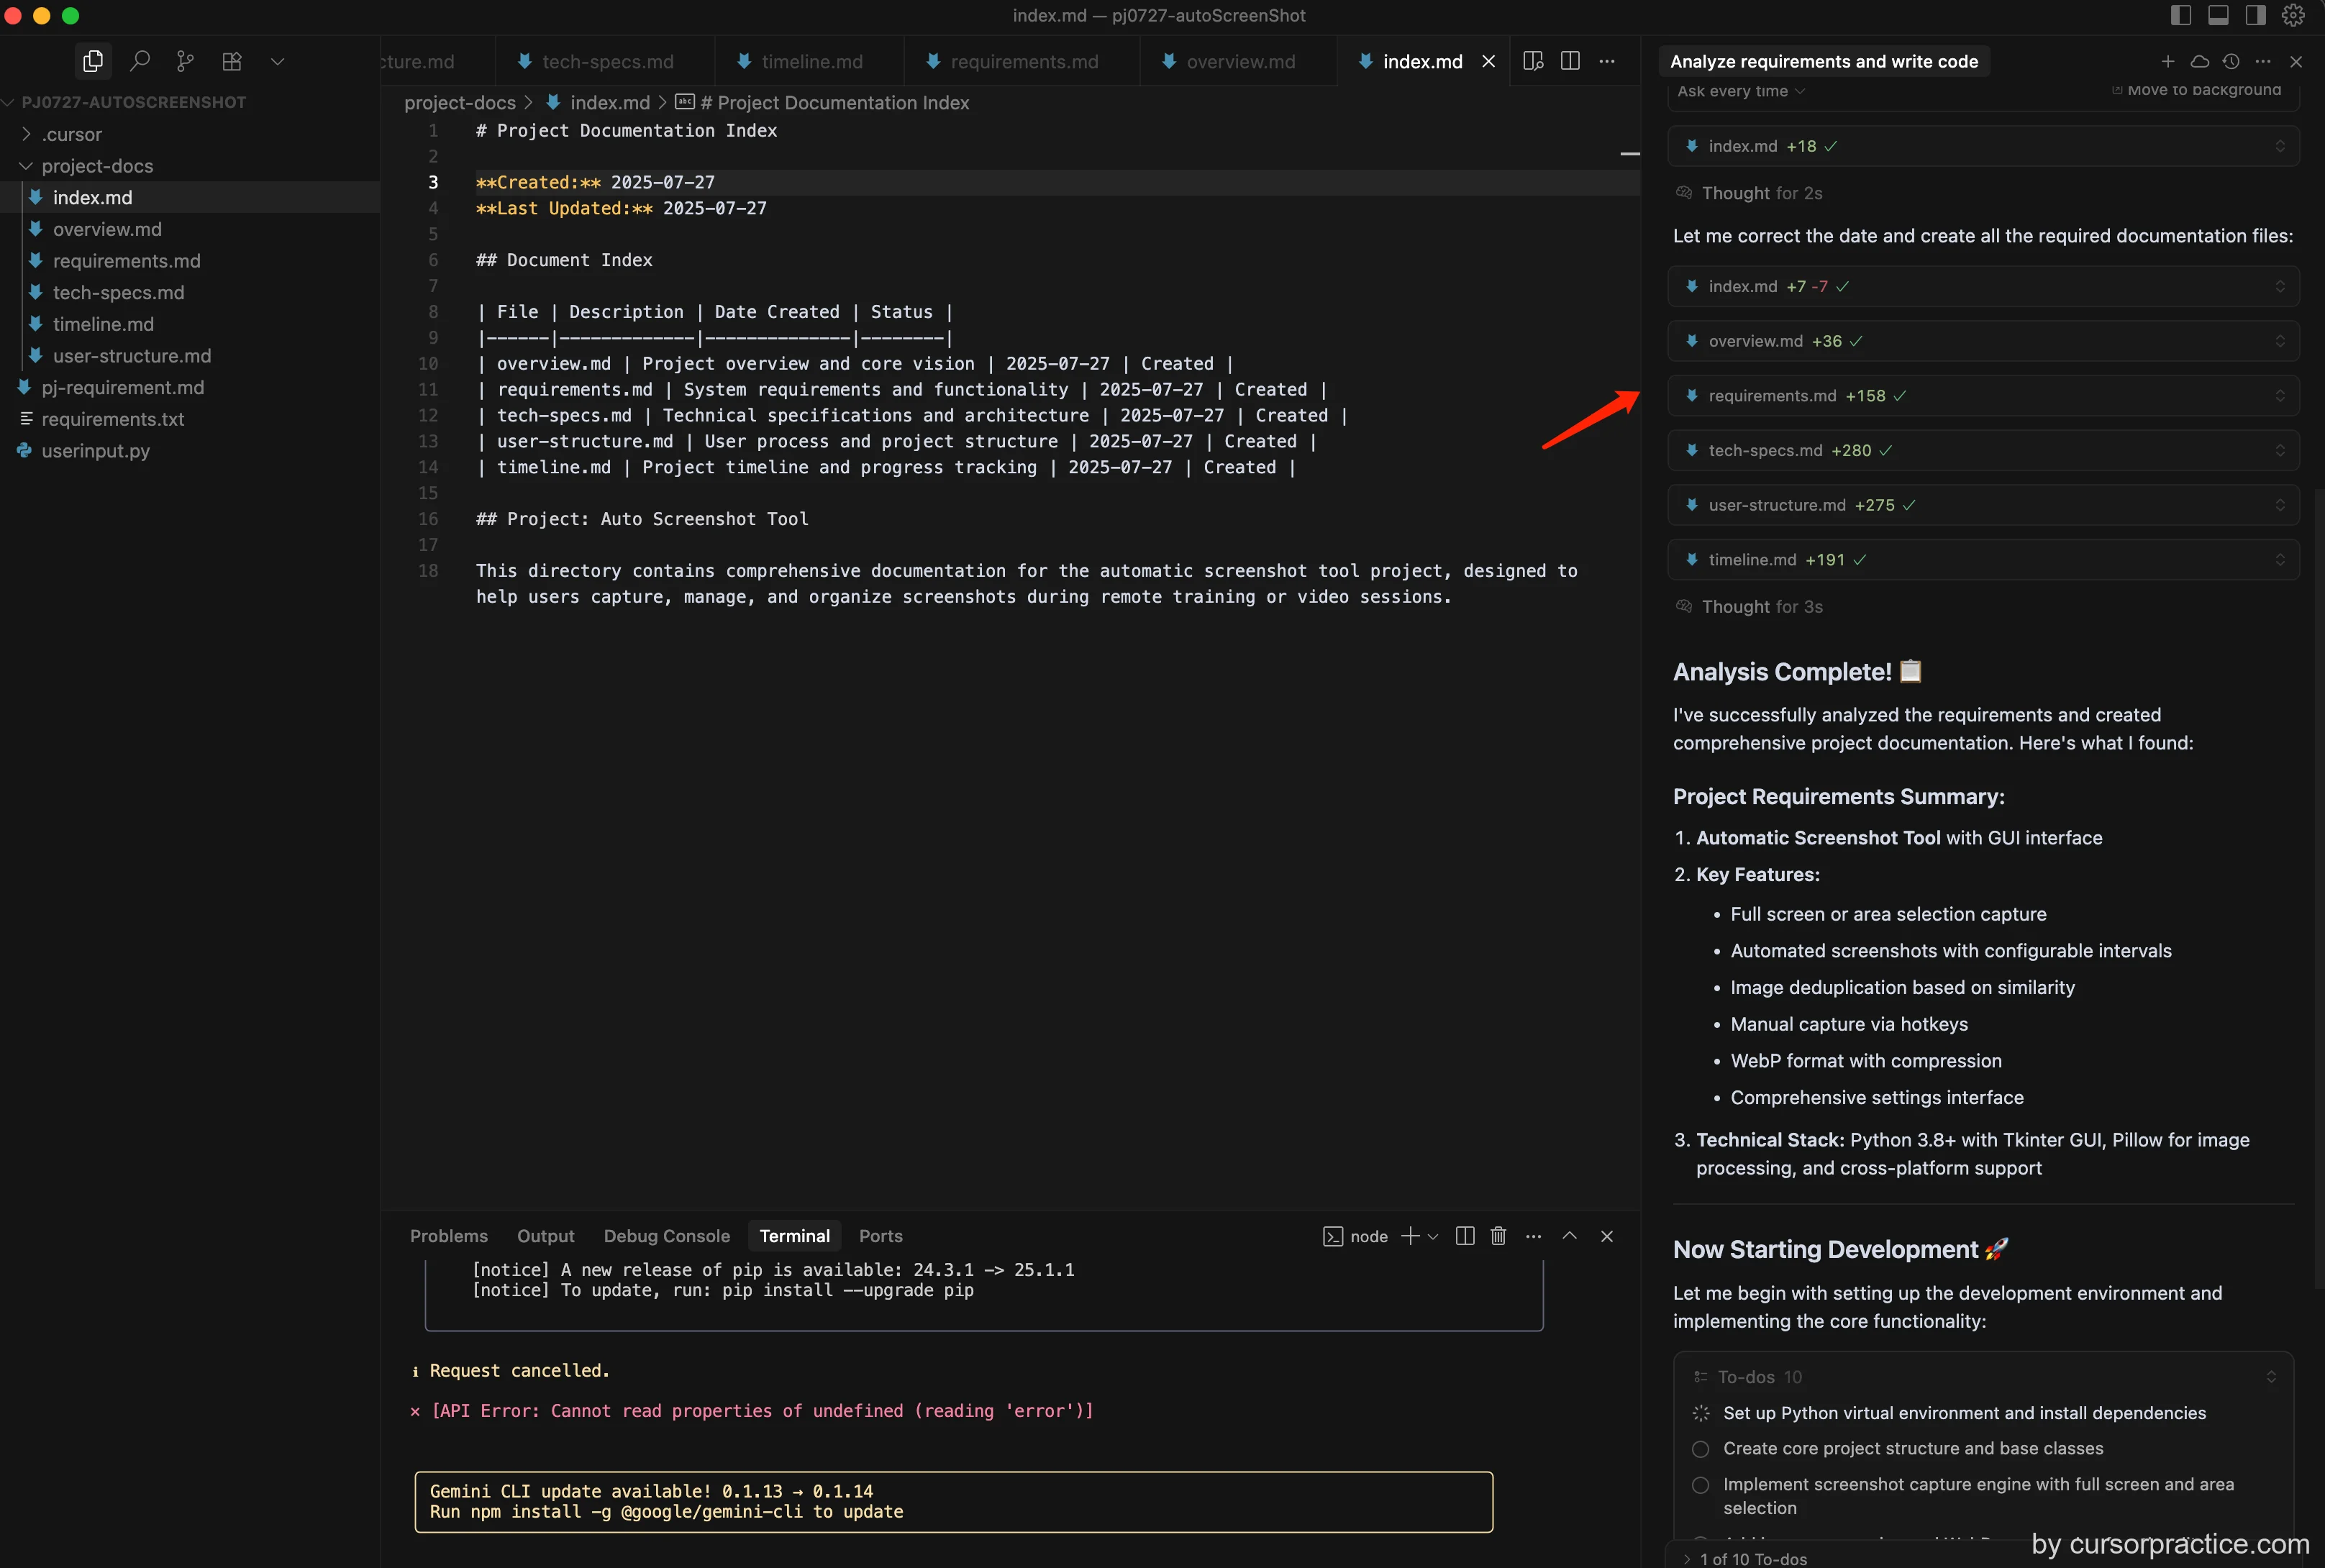Viewport: 2325px width, 1568px height.
Task: Split the terminal icon
Action: pyautogui.click(x=1465, y=1236)
